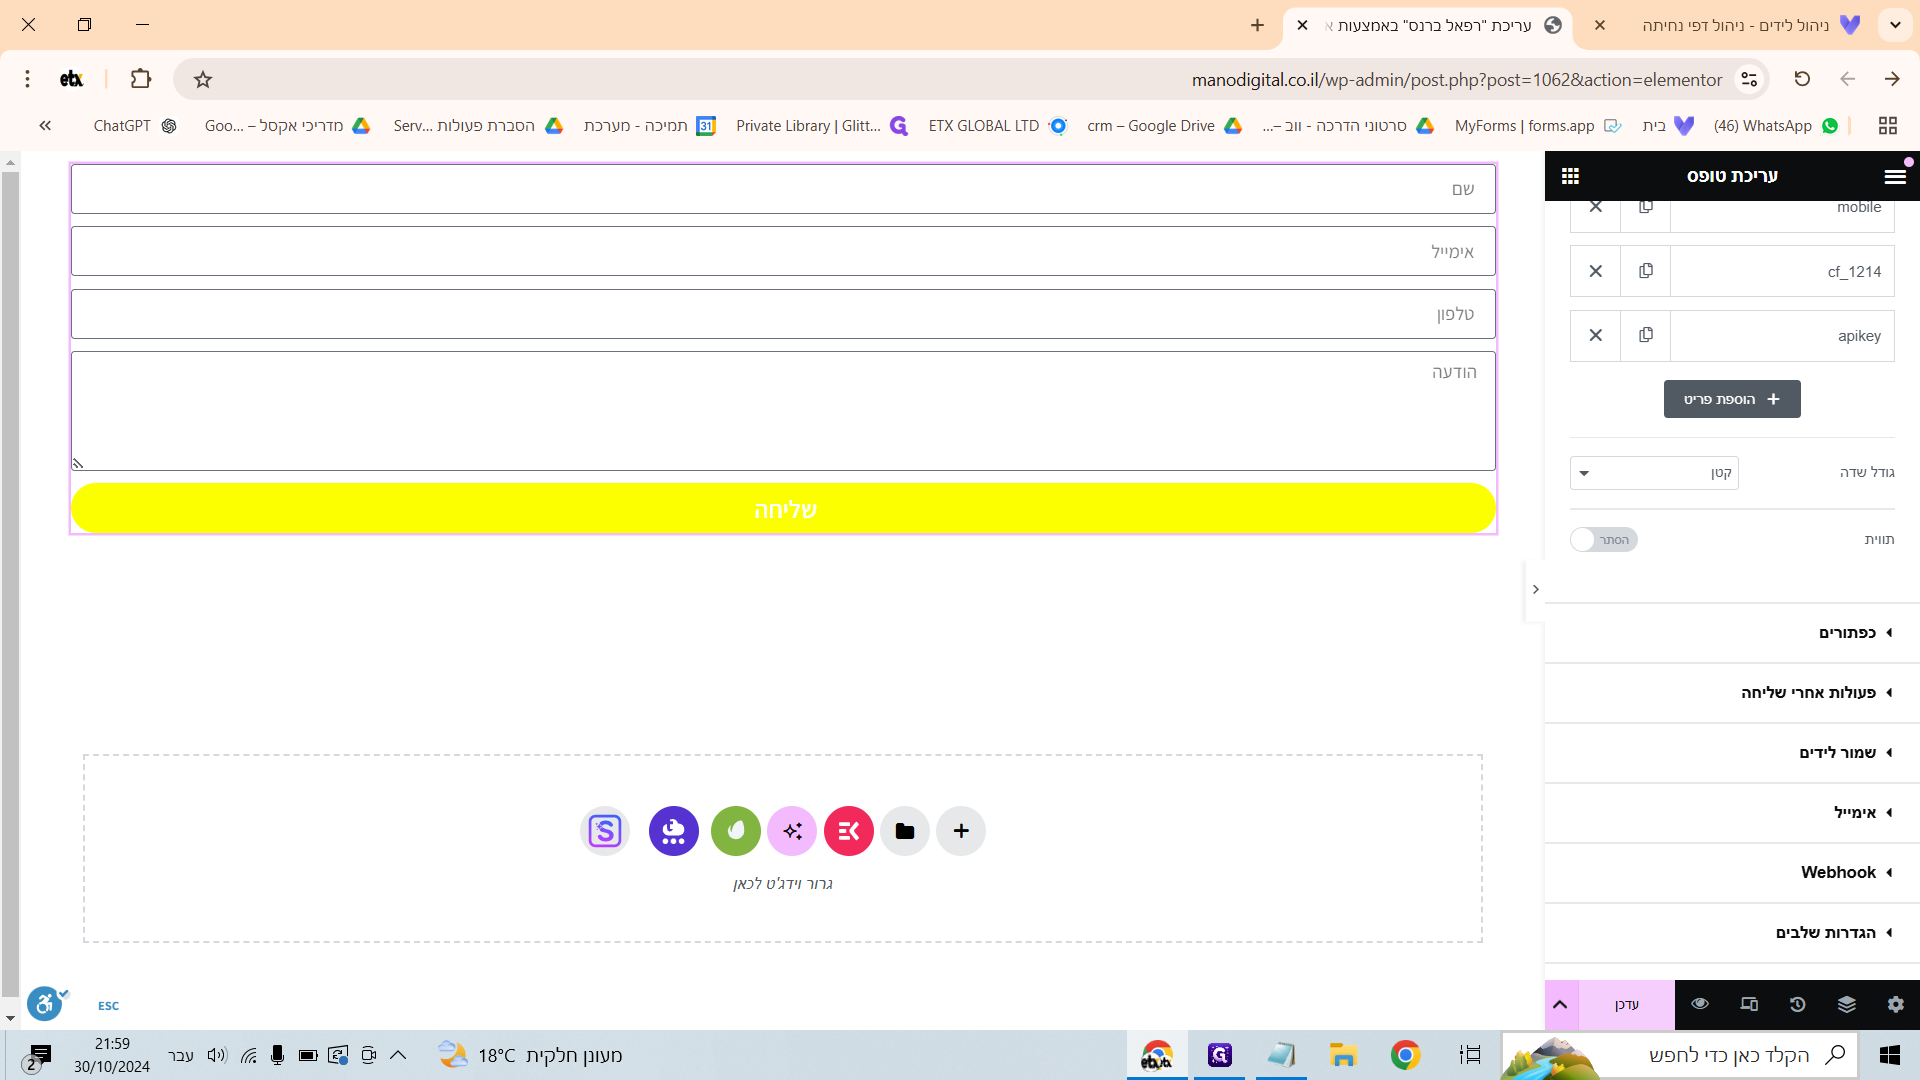Open File Explorer from taskbar

click(x=1343, y=1055)
